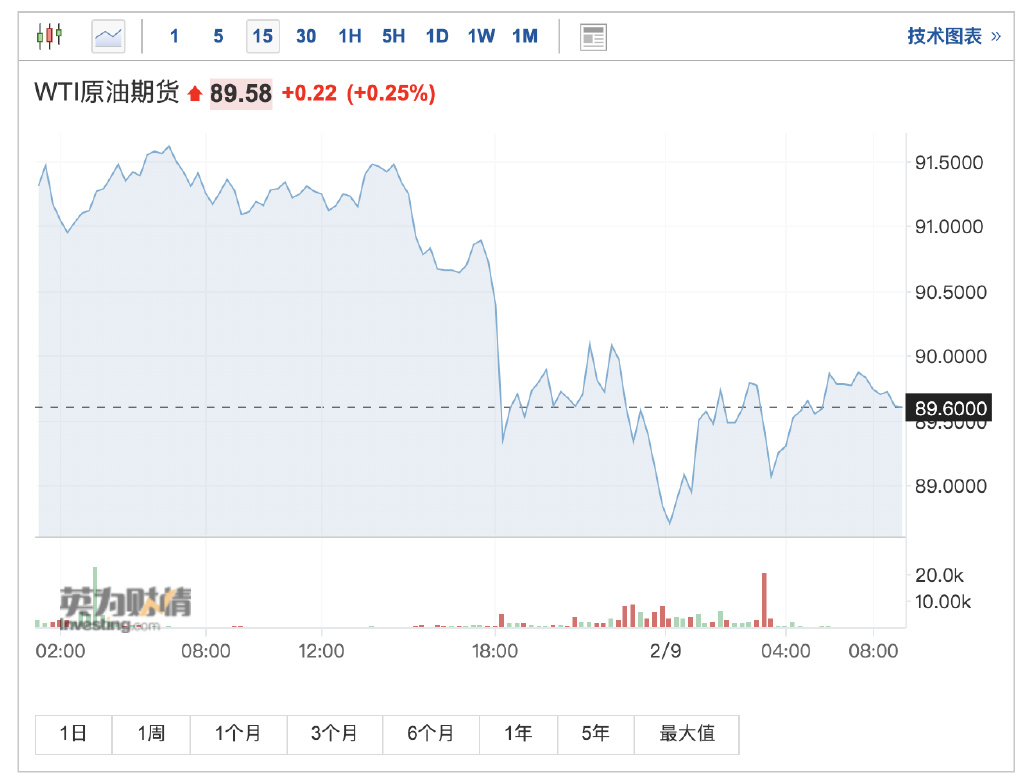Select the 1日 time range tab
This screenshot has height=783, width=1024.
73,734
